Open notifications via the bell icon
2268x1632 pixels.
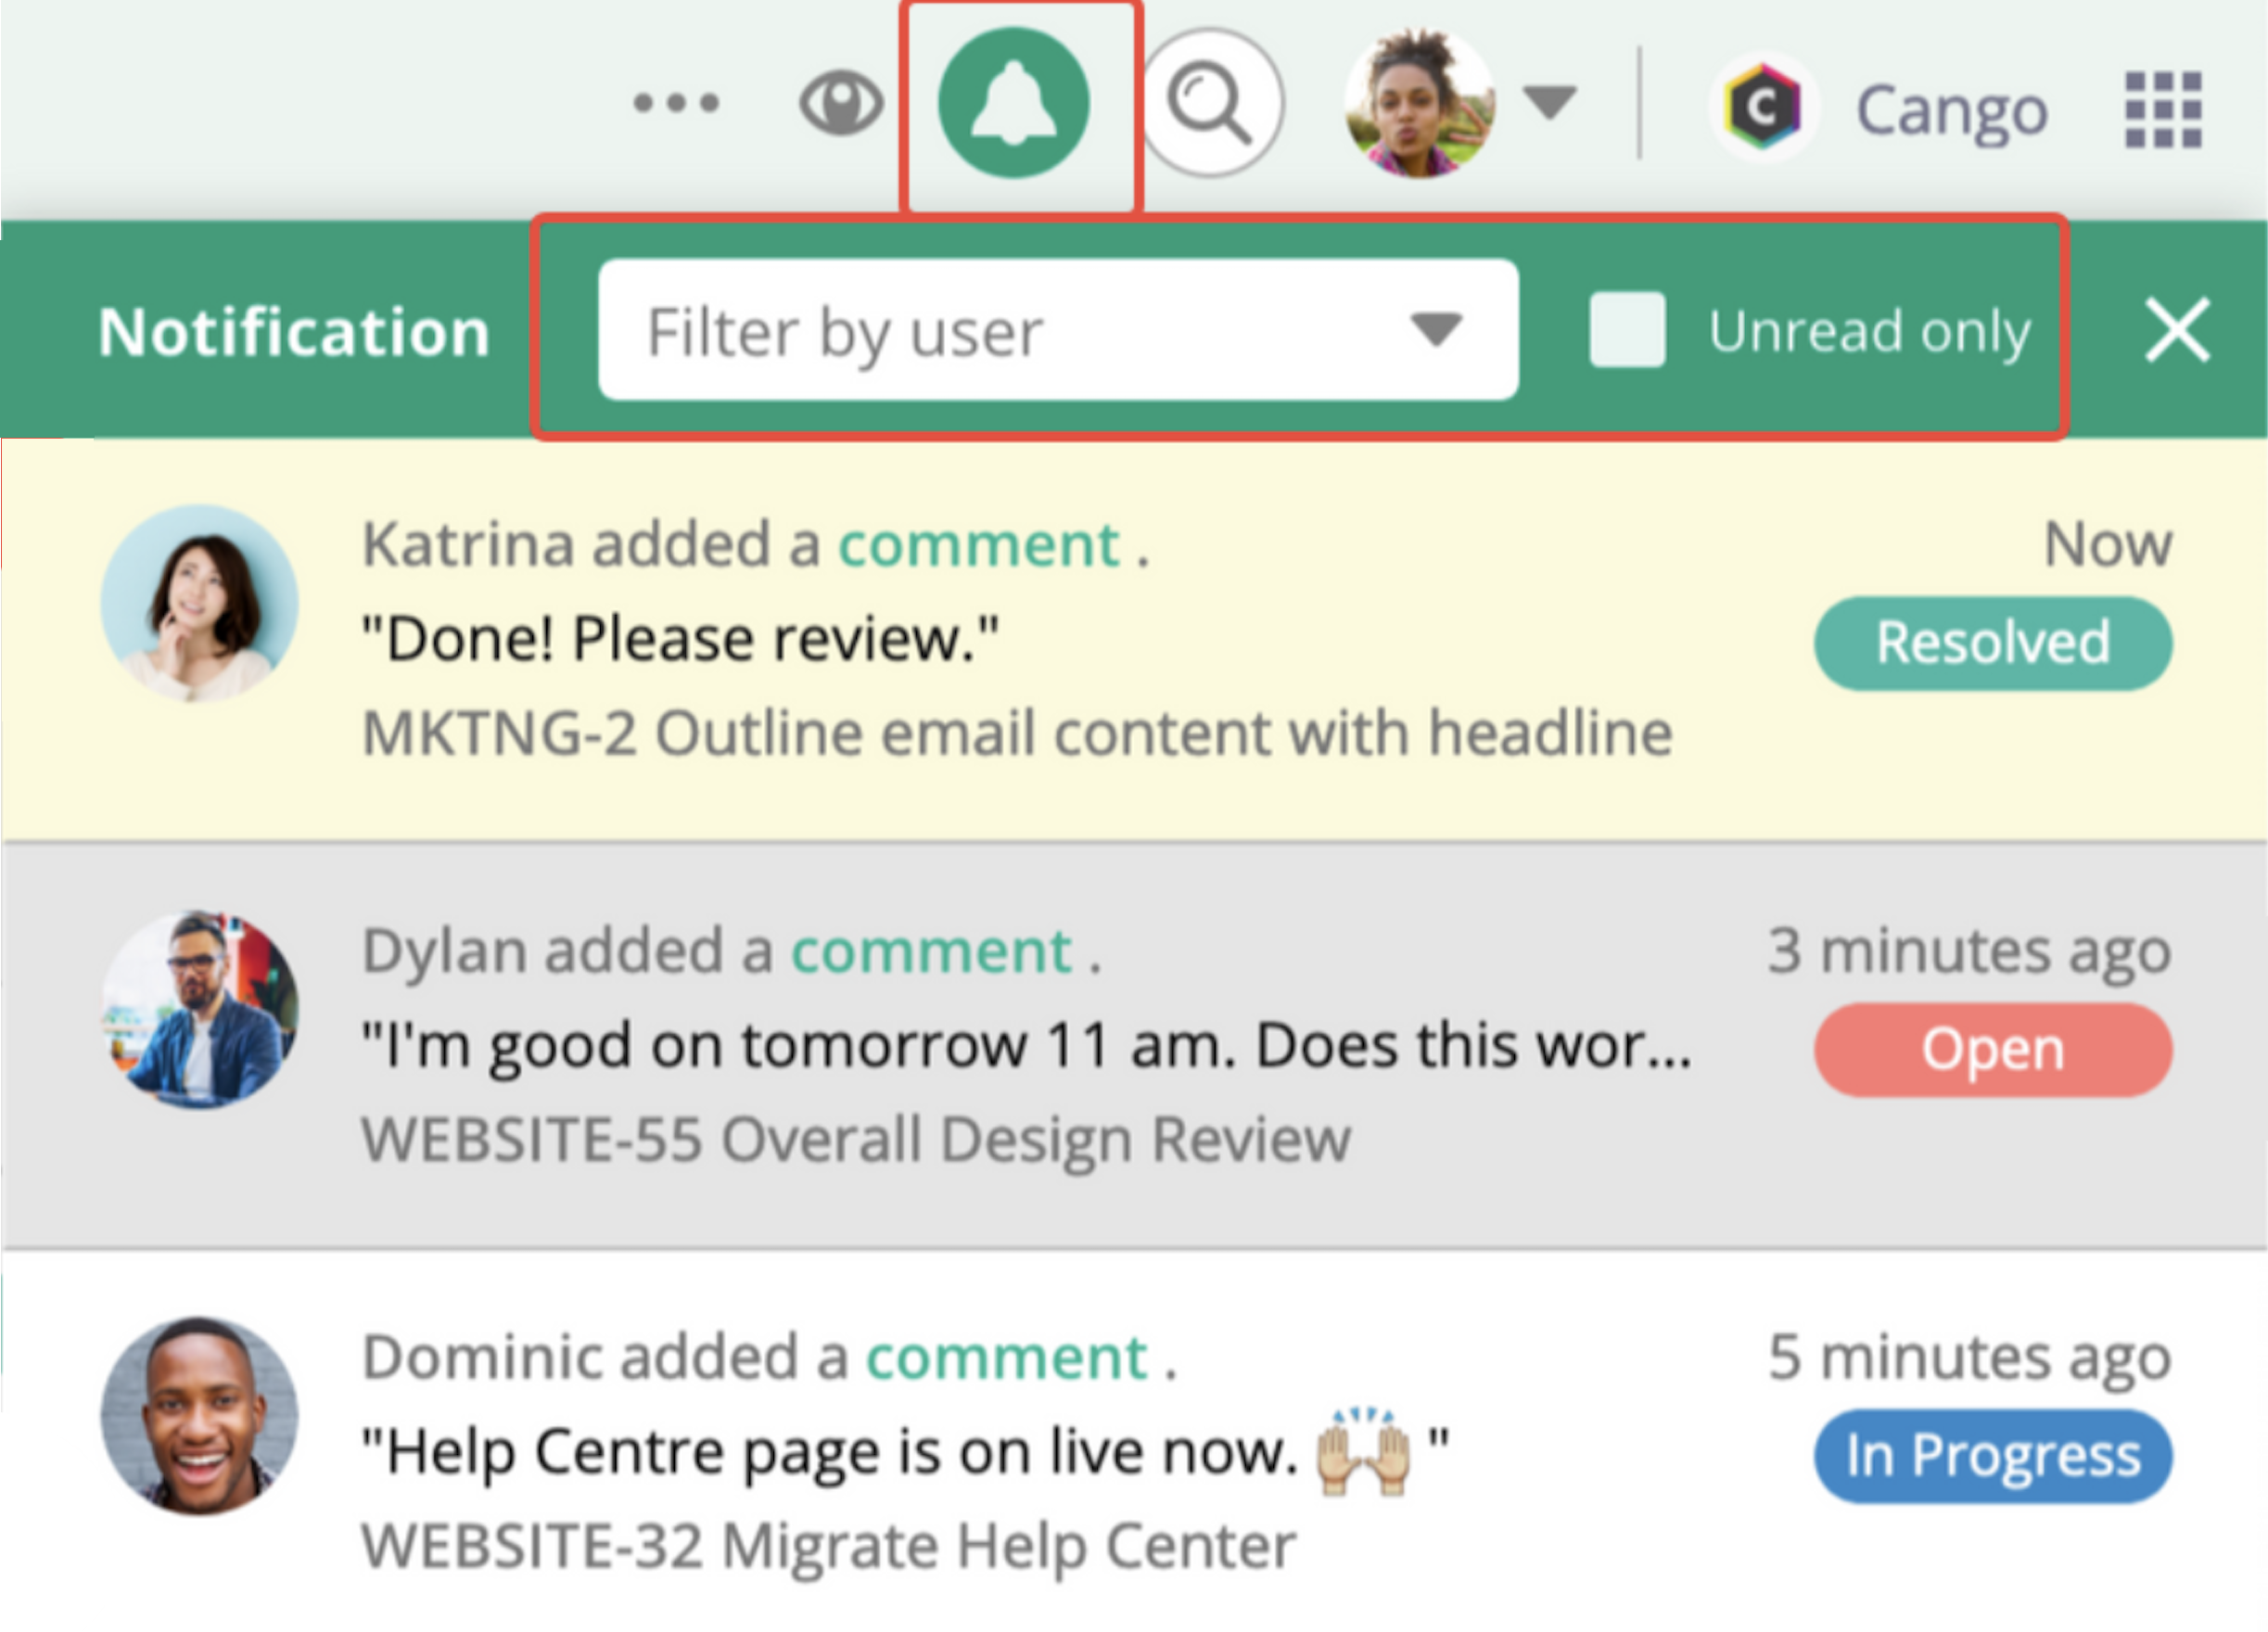click(1017, 104)
